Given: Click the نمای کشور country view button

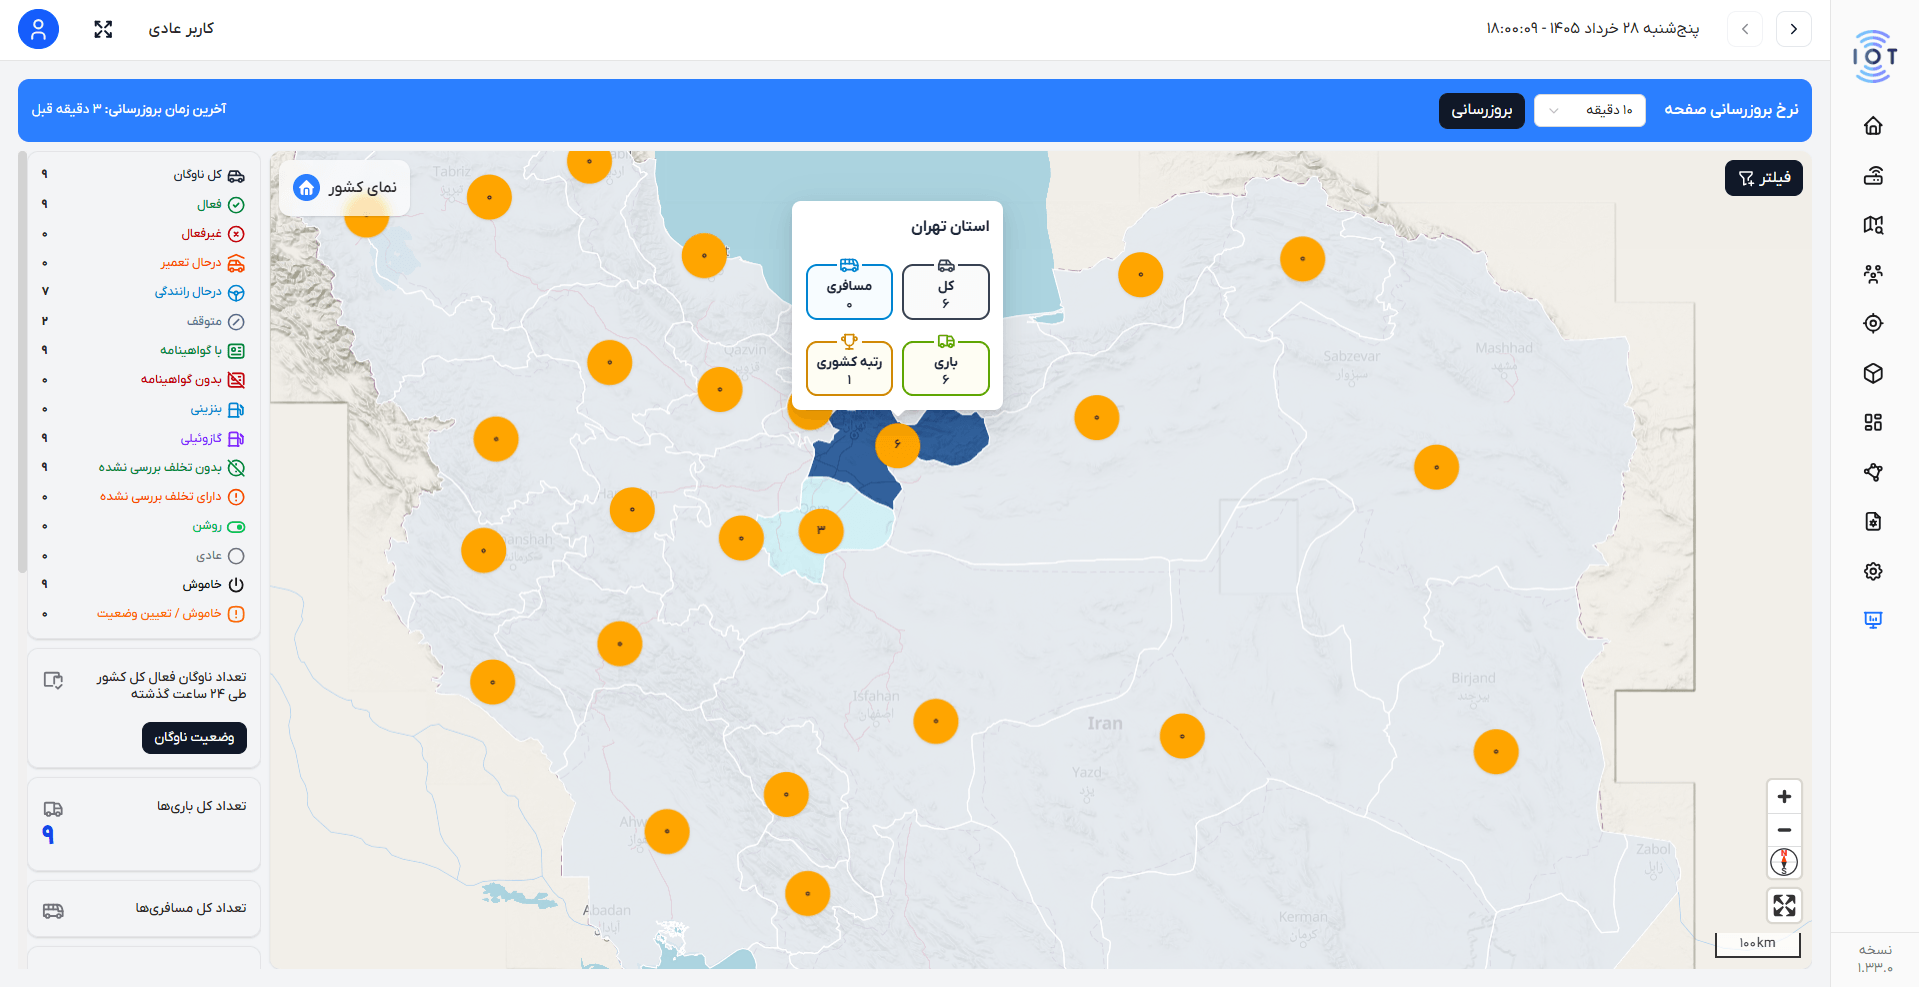Looking at the screenshot, I should click(344, 187).
